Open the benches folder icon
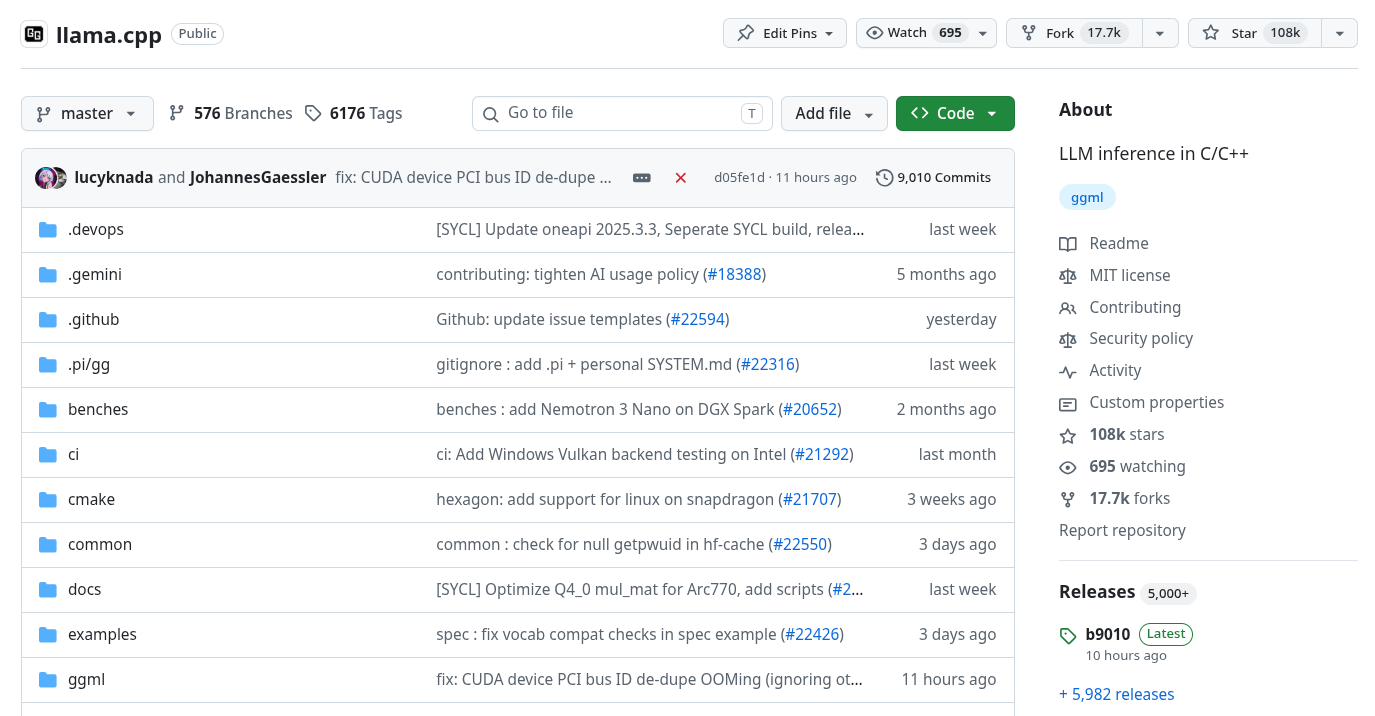 click(x=47, y=410)
